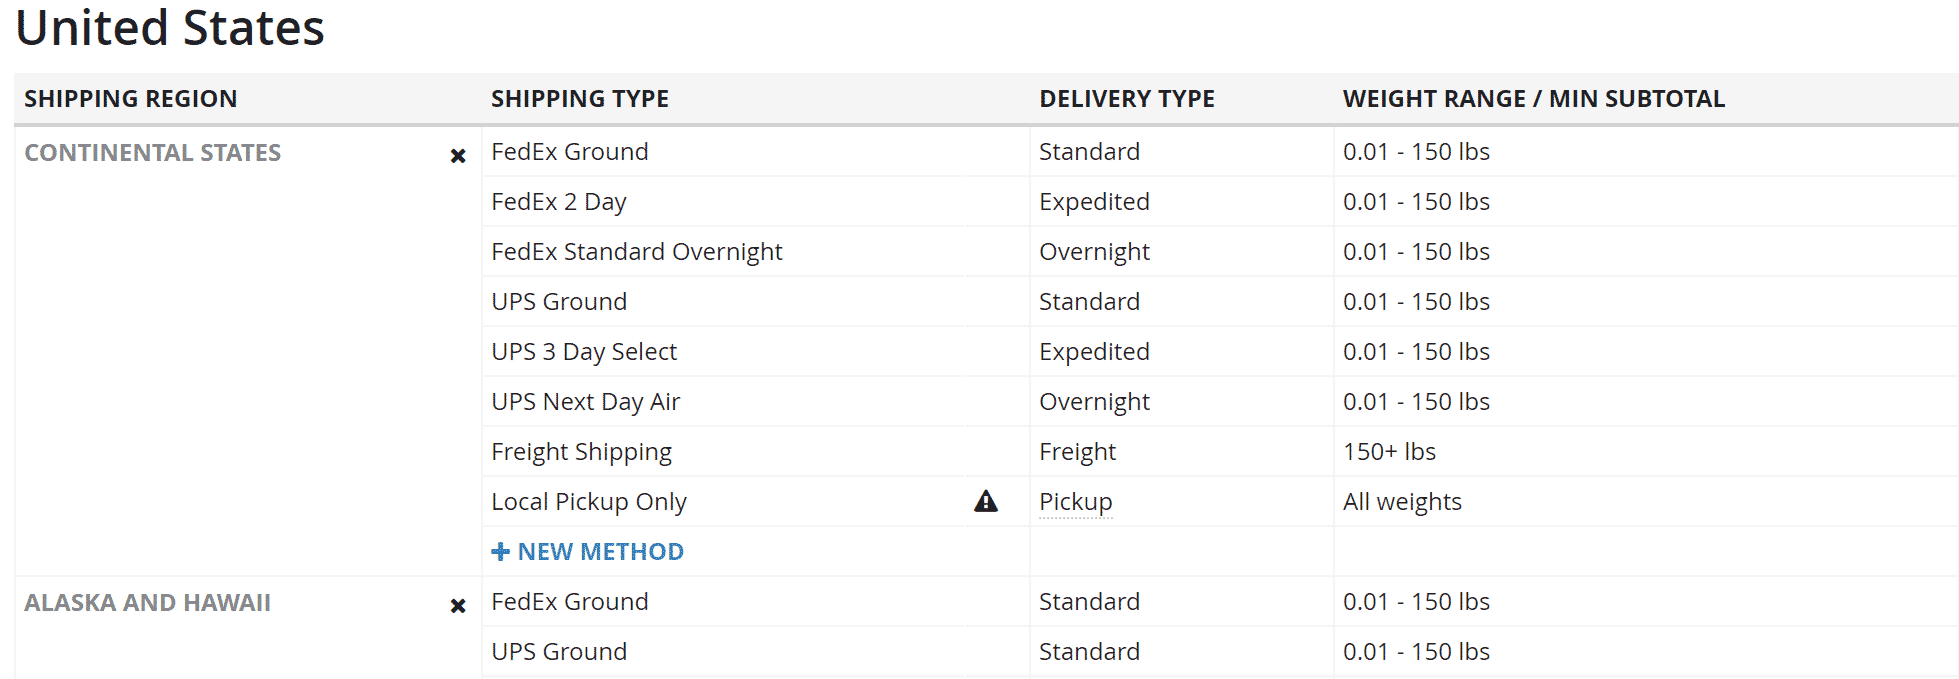Select UPS 3 Day Select method

[584, 352]
